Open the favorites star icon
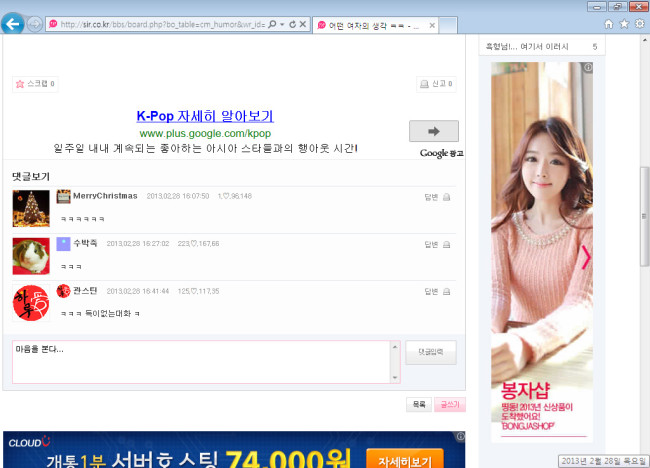This screenshot has height=468, width=650. (624, 23)
